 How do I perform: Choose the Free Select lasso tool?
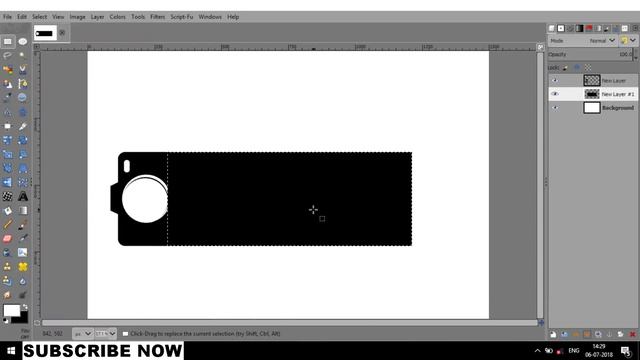7,56
